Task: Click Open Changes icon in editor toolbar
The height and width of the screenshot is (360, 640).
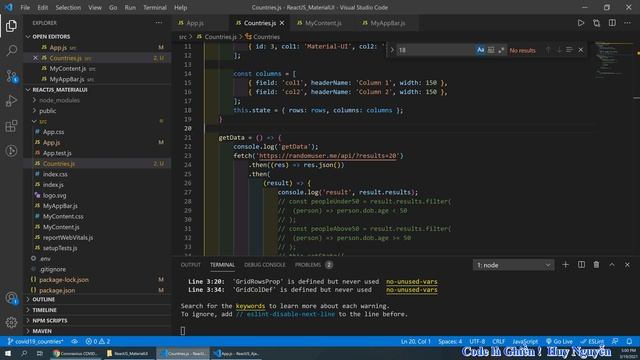Action: pos(596,23)
